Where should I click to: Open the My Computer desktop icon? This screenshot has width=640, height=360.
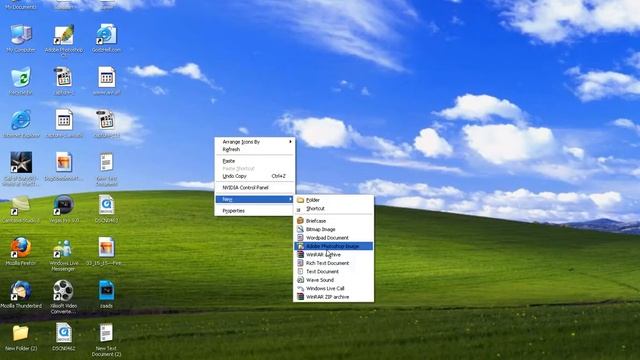(x=21, y=35)
